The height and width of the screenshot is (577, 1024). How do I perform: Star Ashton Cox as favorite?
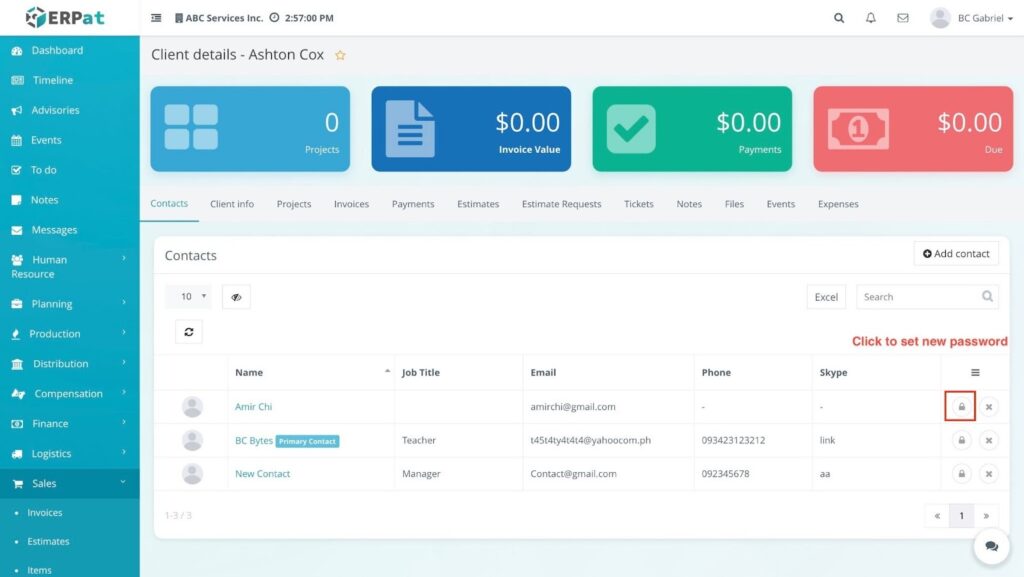coord(340,56)
